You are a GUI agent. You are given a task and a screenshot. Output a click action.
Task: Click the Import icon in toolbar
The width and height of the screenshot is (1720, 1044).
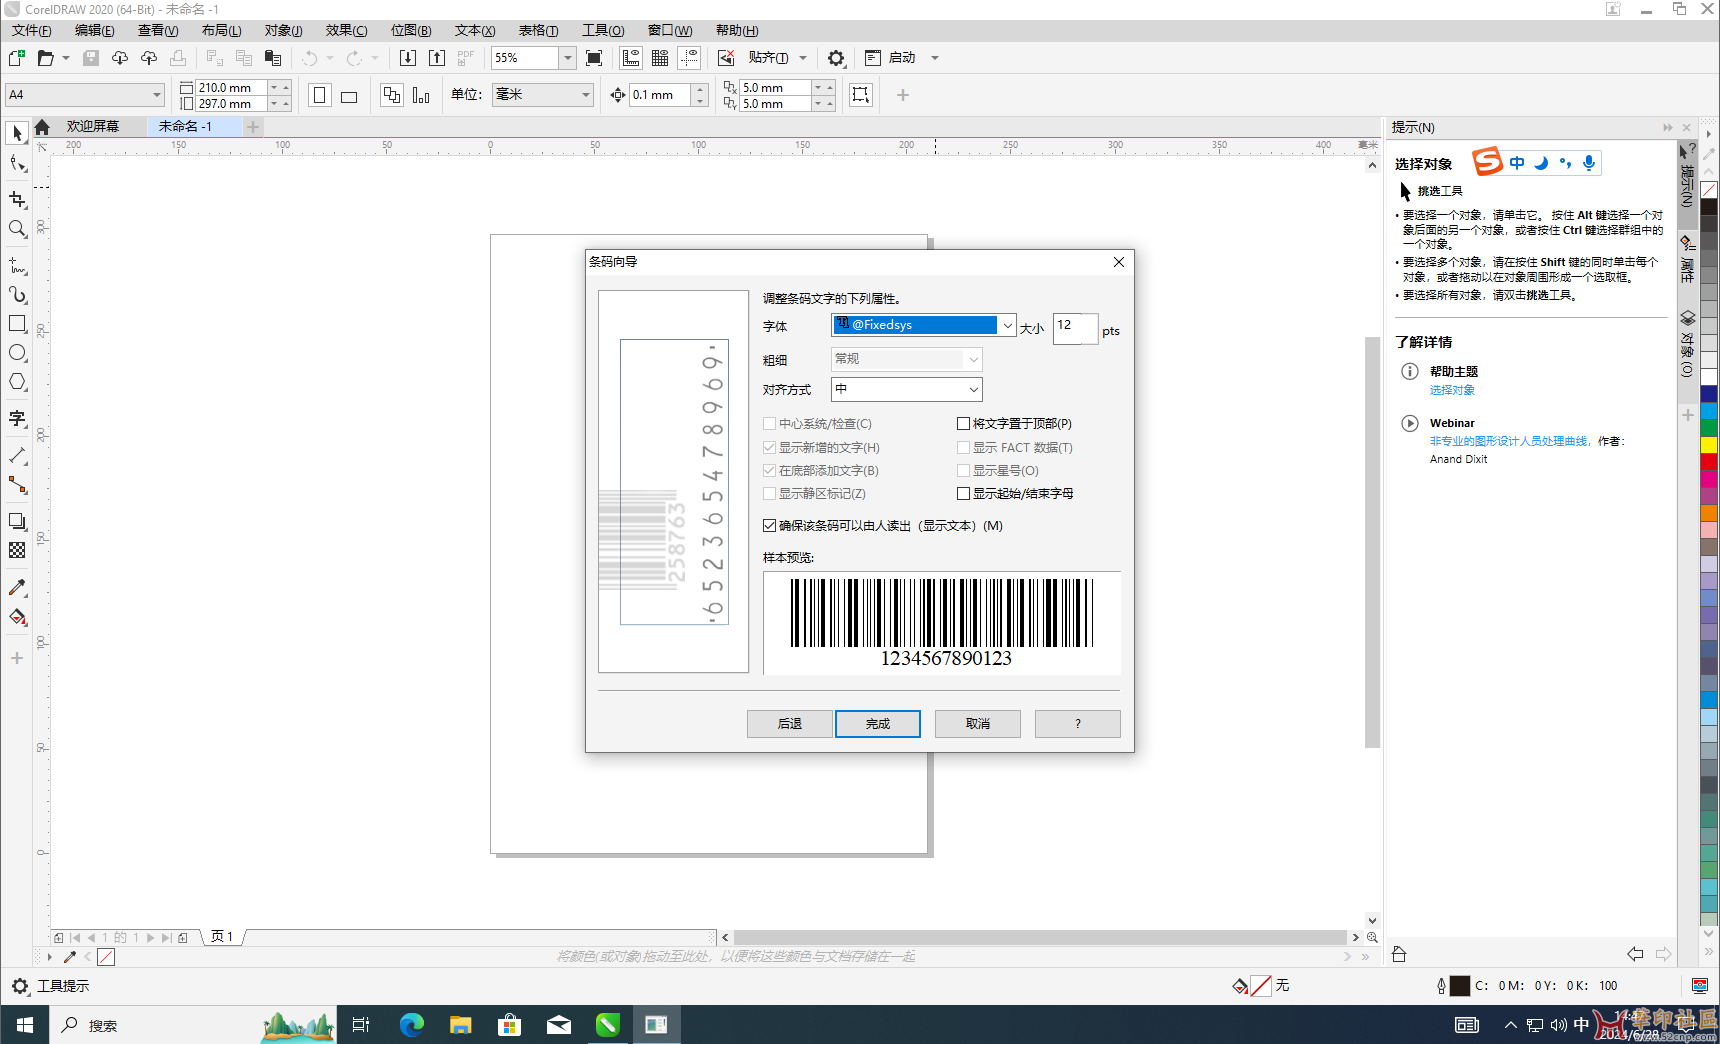pyautogui.click(x=408, y=58)
